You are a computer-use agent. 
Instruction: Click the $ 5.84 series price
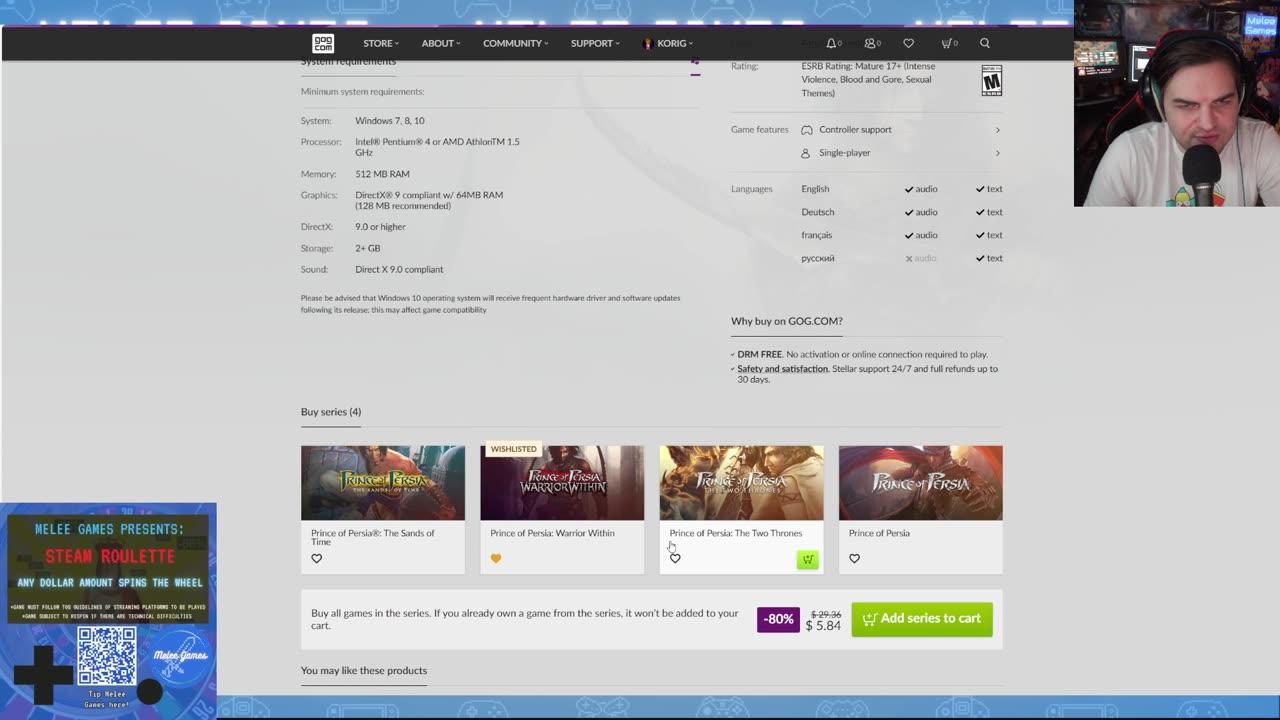(823, 626)
